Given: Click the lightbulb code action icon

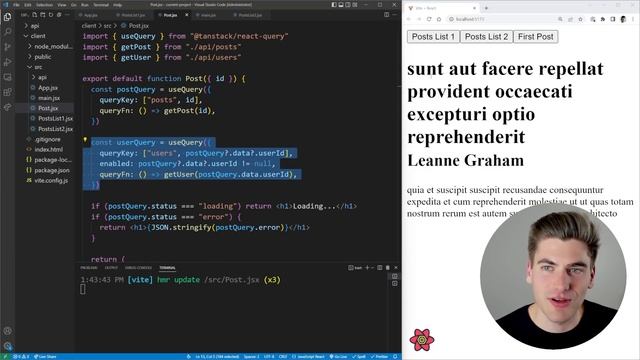Looking at the screenshot, I should pos(85,140).
